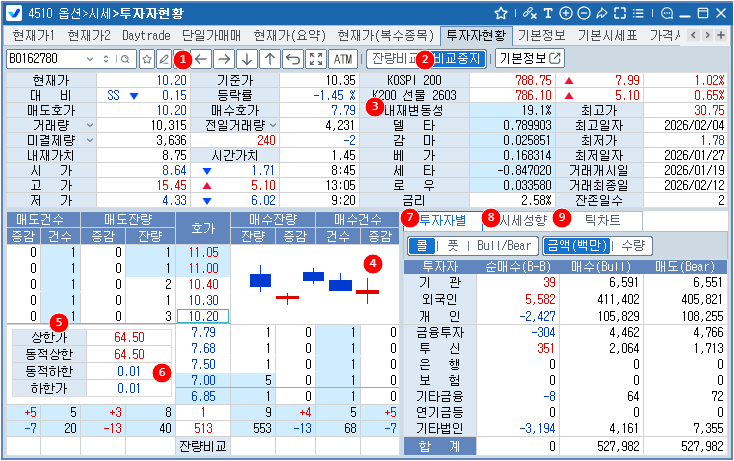Click the 잔량비교 label below order book

pos(203,442)
